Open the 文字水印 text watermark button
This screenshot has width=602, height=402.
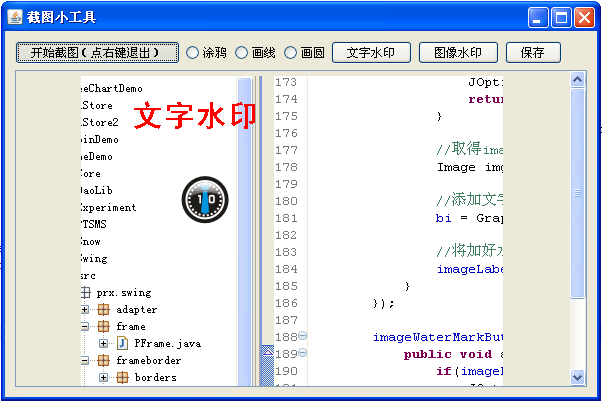(371, 52)
